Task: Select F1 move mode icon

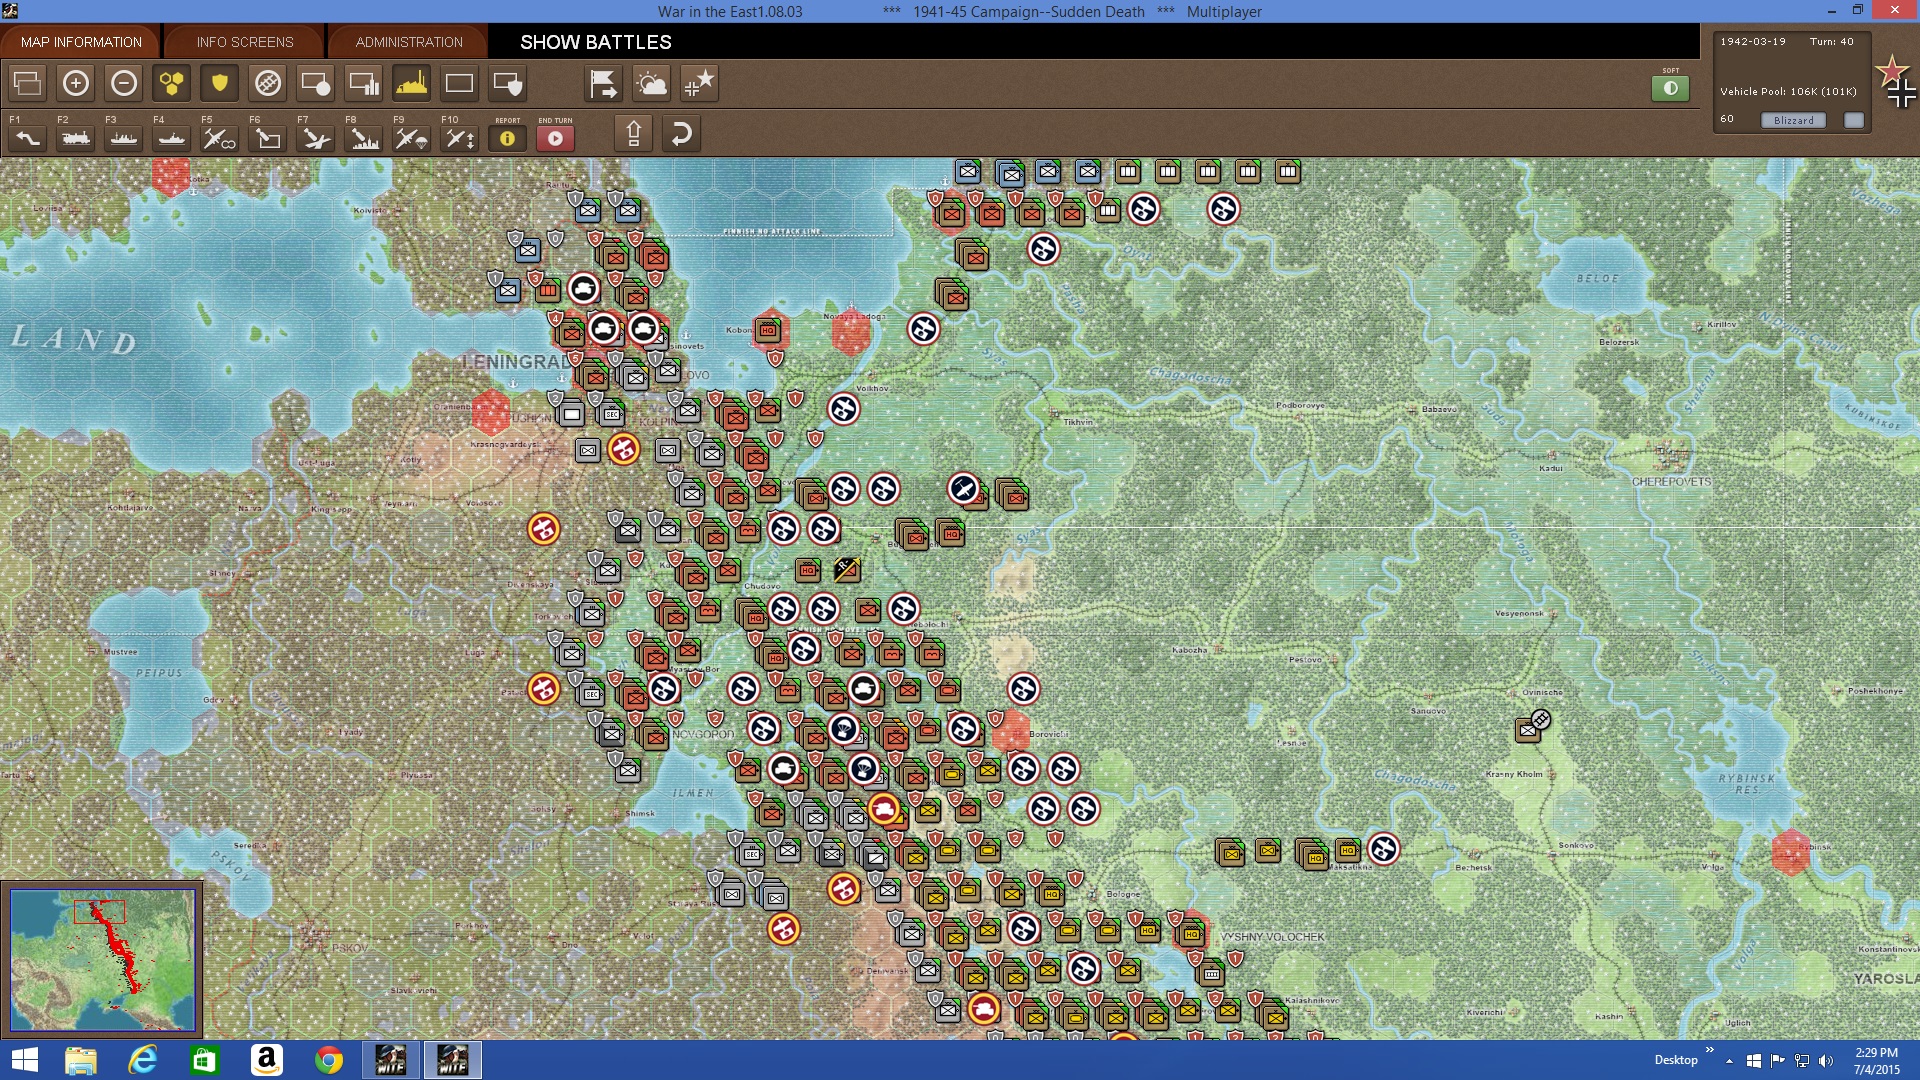Action: pos(27,138)
